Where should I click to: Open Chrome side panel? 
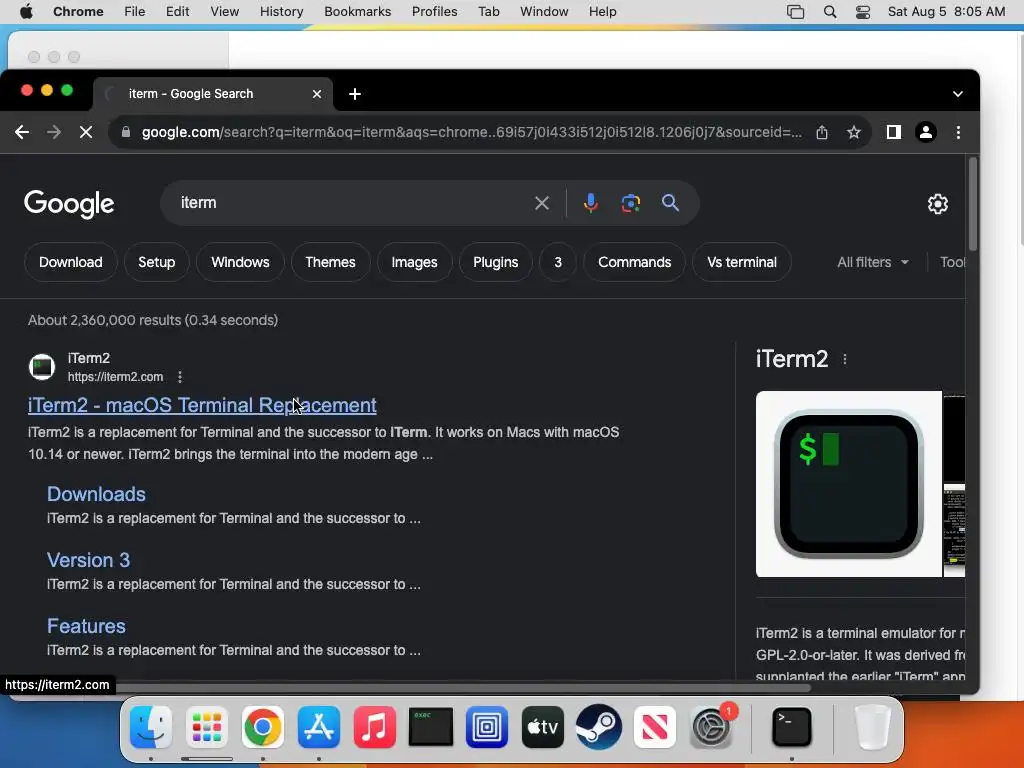(893, 133)
